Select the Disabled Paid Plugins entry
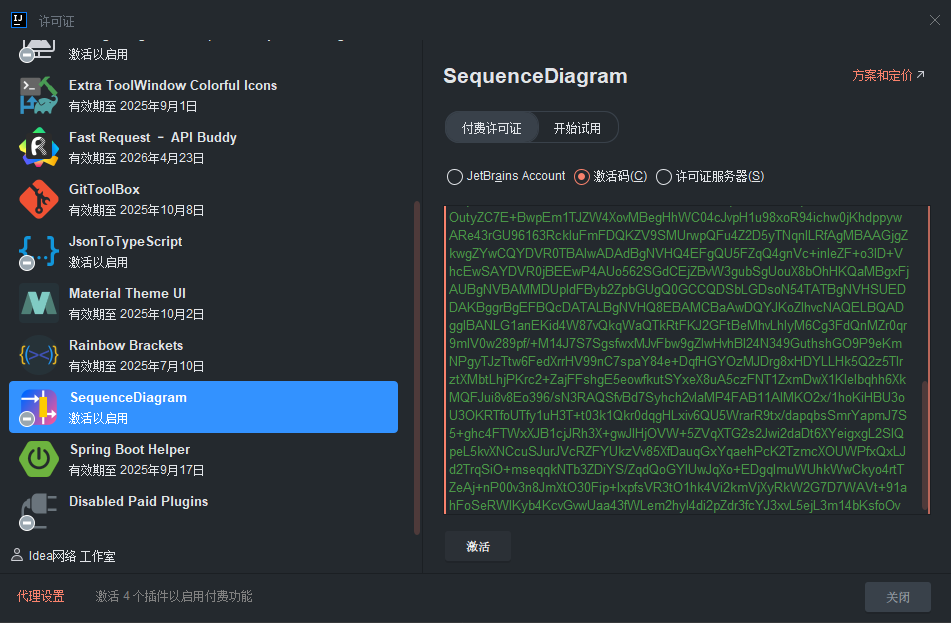The height and width of the screenshot is (623, 951). click(x=203, y=511)
